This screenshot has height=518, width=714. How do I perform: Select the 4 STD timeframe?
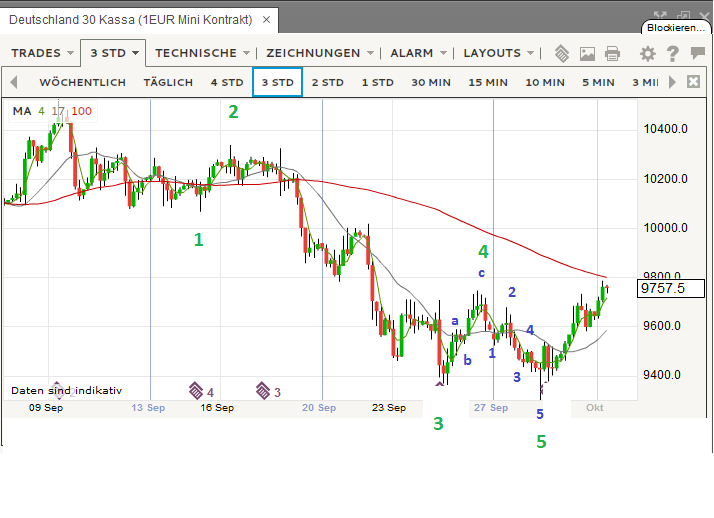pos(226,82)
